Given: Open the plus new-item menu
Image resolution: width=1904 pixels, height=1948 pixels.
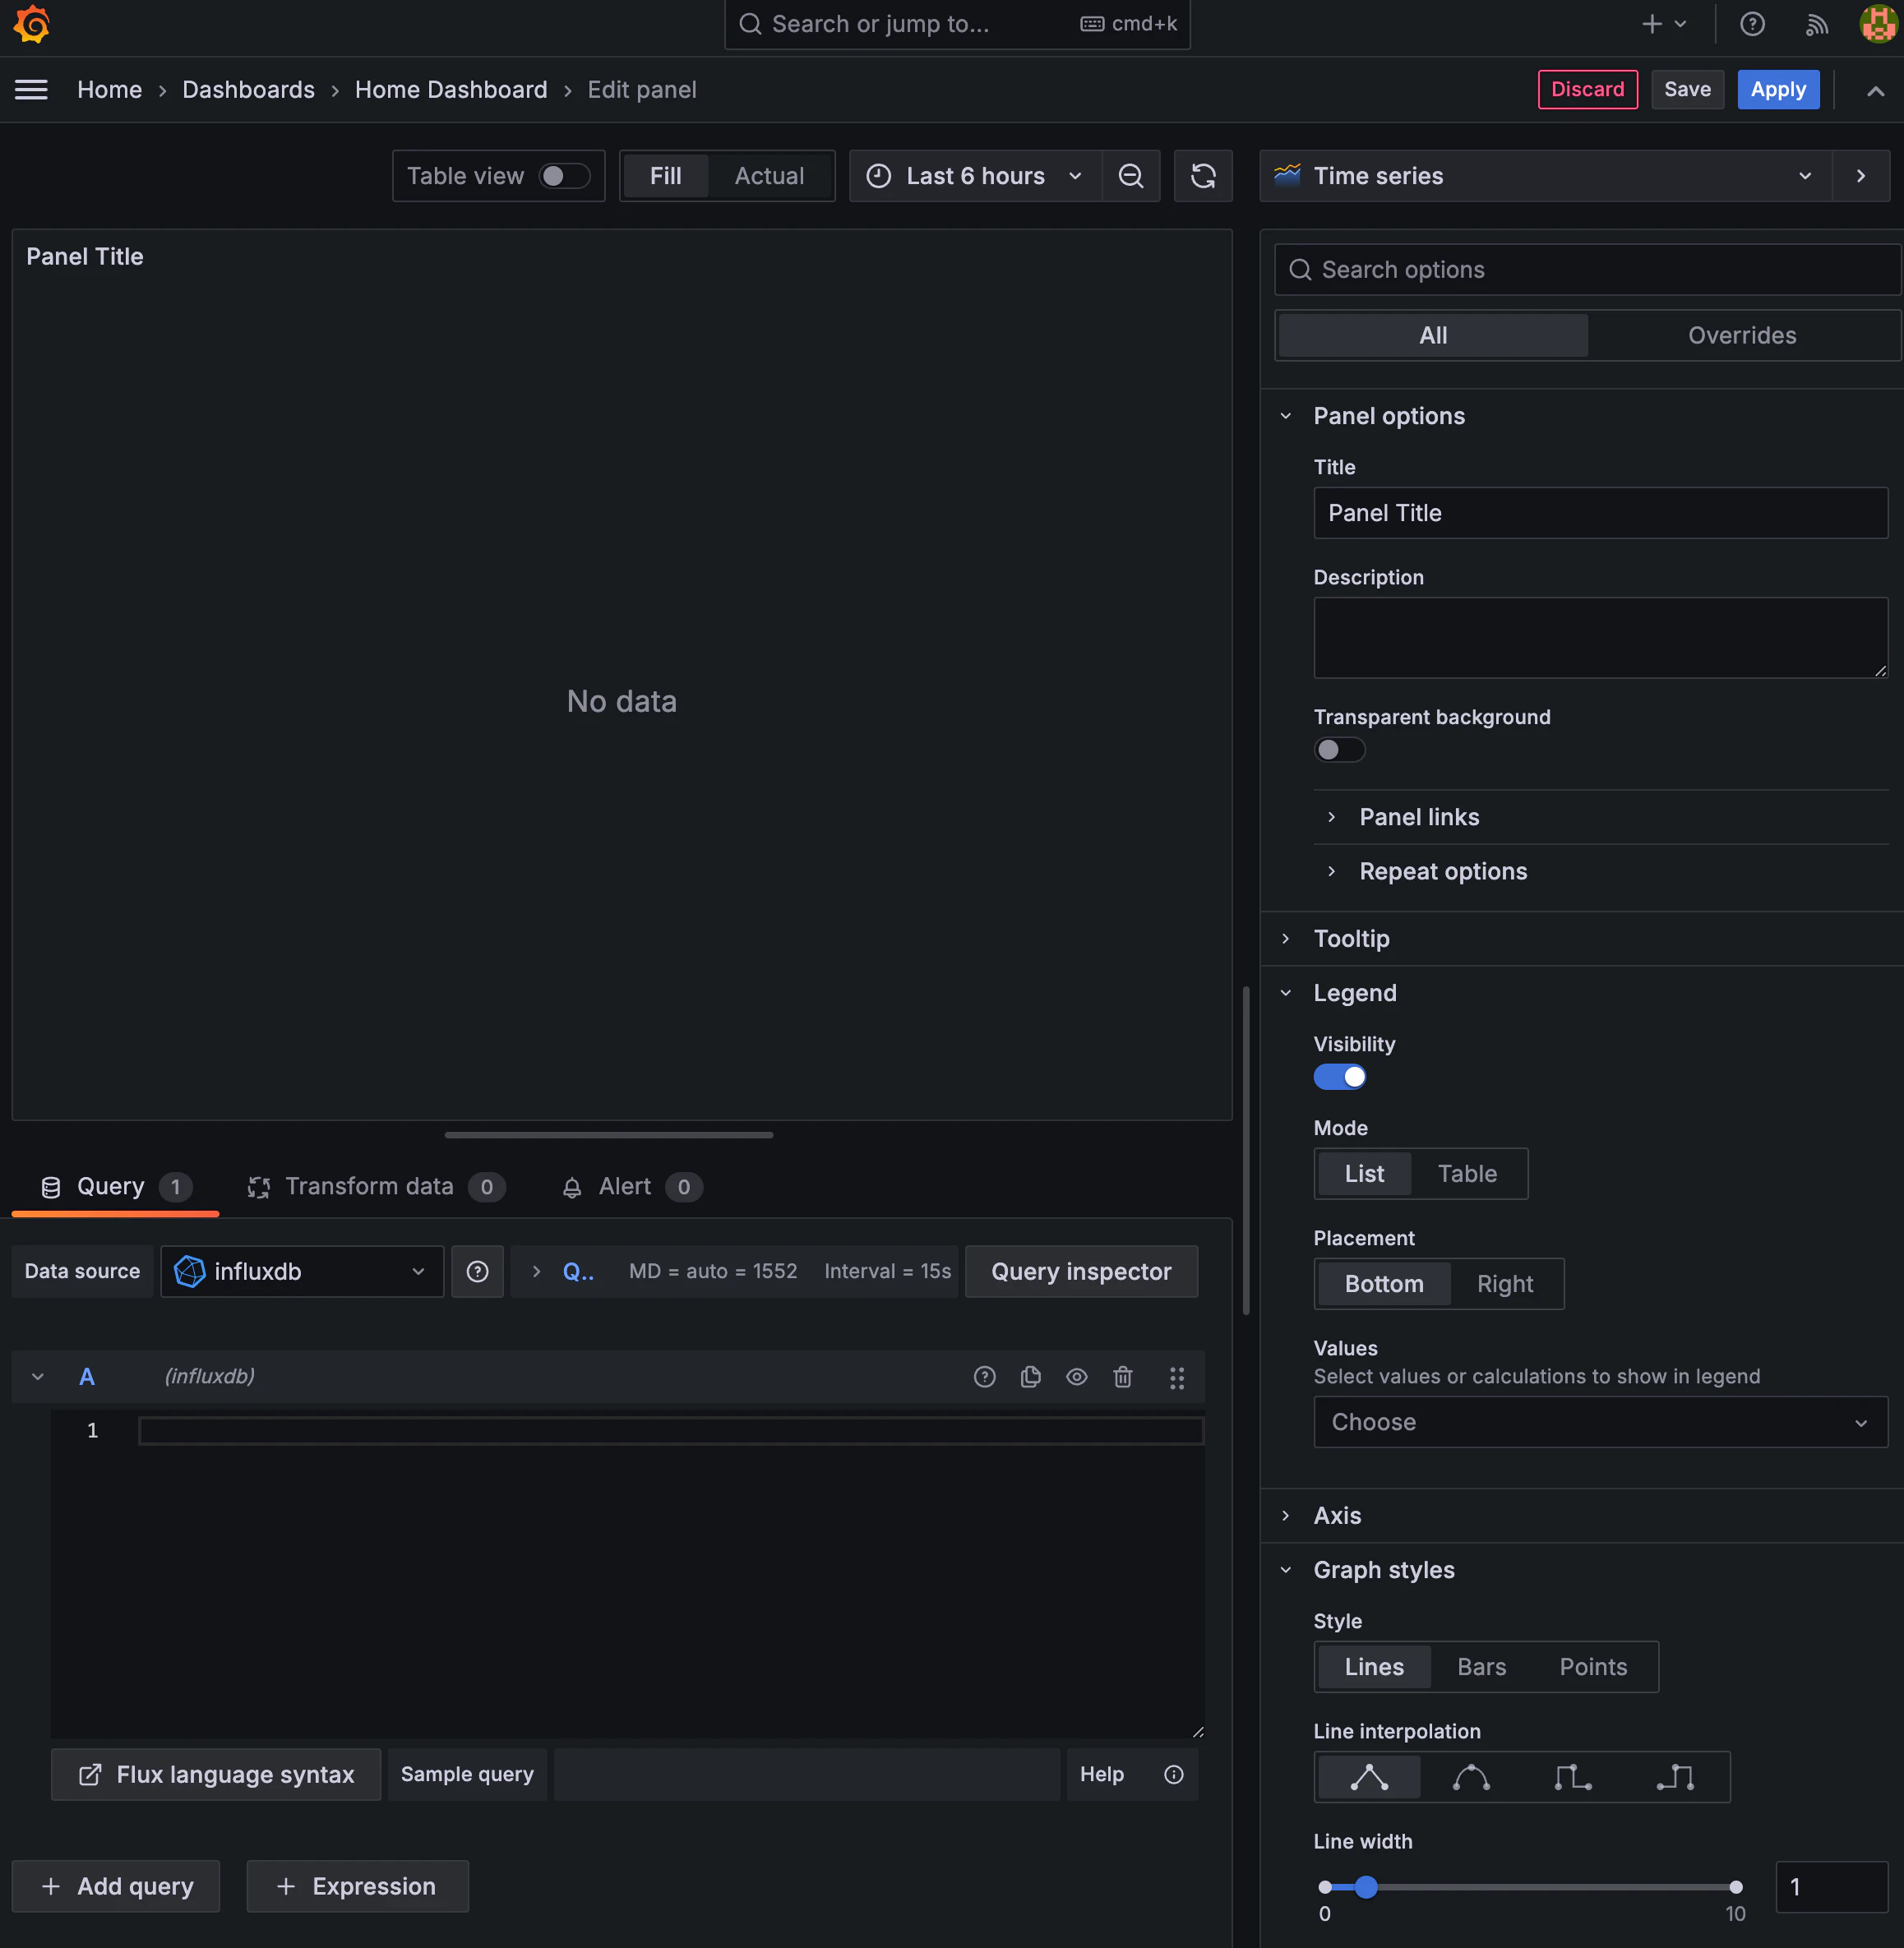Looking at the screenshot, I should pos(1664,24).
